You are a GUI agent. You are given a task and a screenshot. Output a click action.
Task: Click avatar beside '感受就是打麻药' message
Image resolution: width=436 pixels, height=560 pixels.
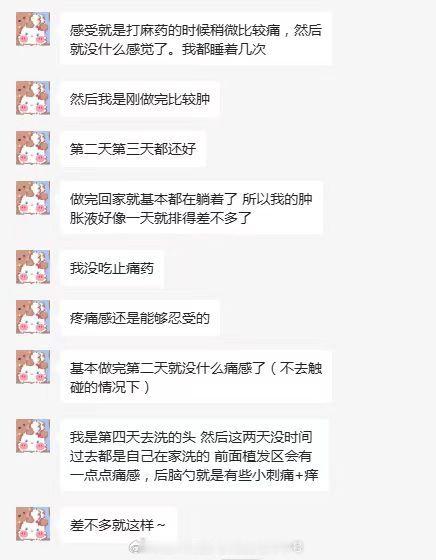33,29
